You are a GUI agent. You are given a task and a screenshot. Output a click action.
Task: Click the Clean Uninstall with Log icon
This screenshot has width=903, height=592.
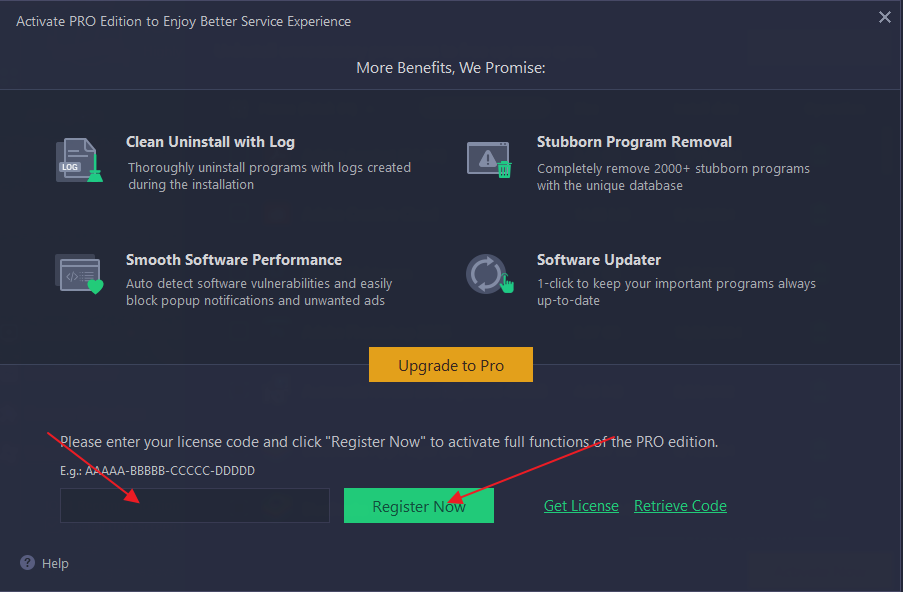79,160
